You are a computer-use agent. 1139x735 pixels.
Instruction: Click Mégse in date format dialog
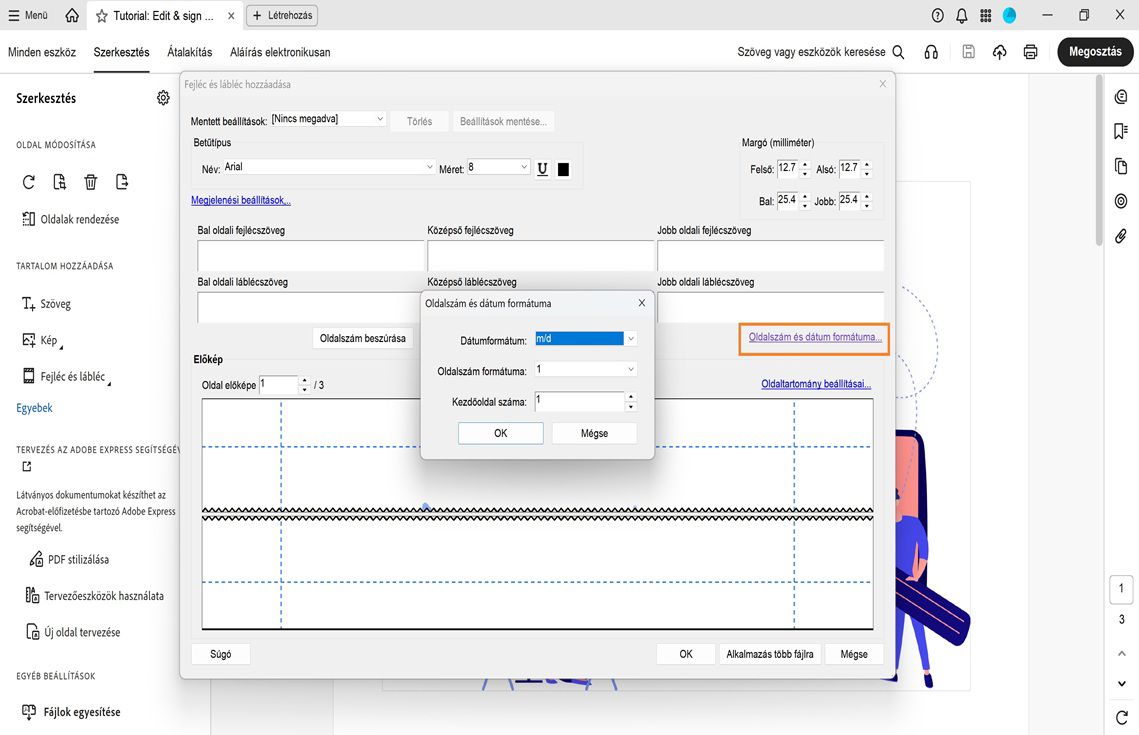(x=594, y=434)
